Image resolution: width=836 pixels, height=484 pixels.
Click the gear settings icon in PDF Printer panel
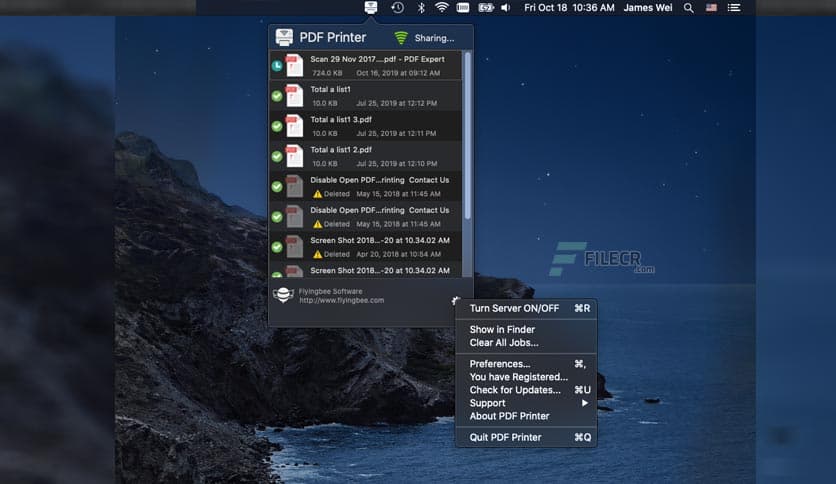tap(455, 301)
